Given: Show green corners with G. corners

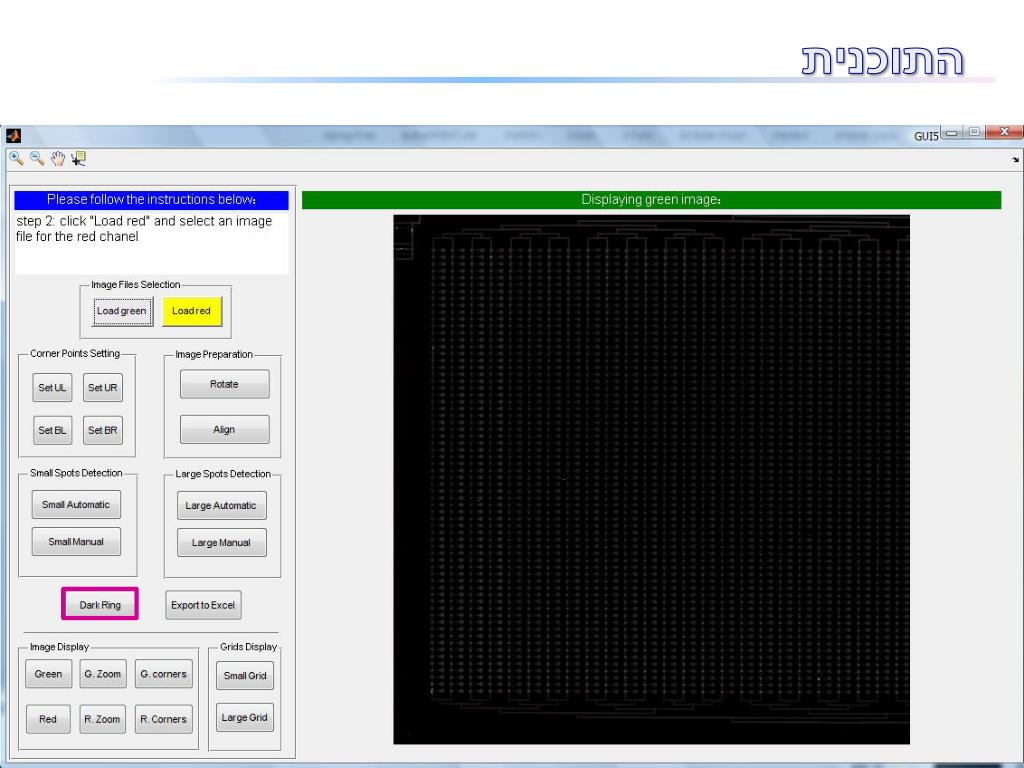Looking at the screenshot, I should (x=163, y=674).
